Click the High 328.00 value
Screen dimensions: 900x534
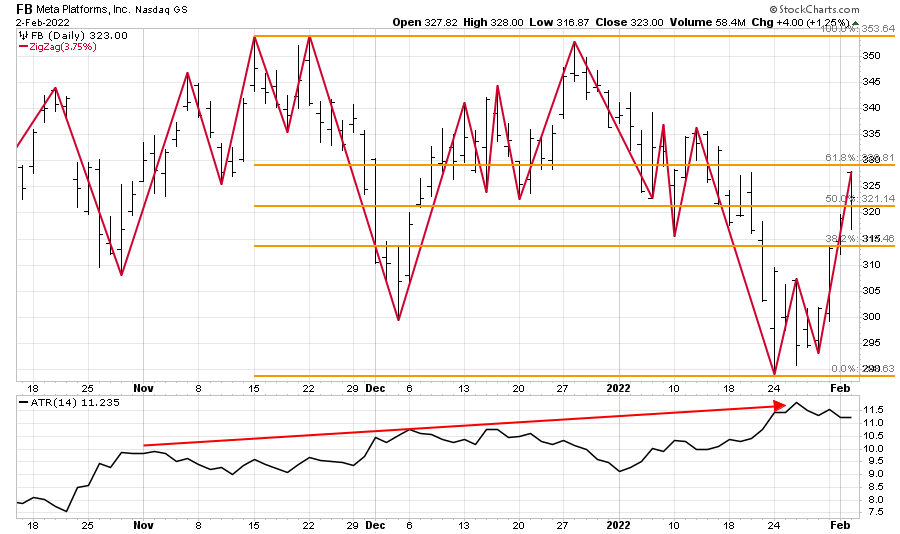tap(493, 22)
